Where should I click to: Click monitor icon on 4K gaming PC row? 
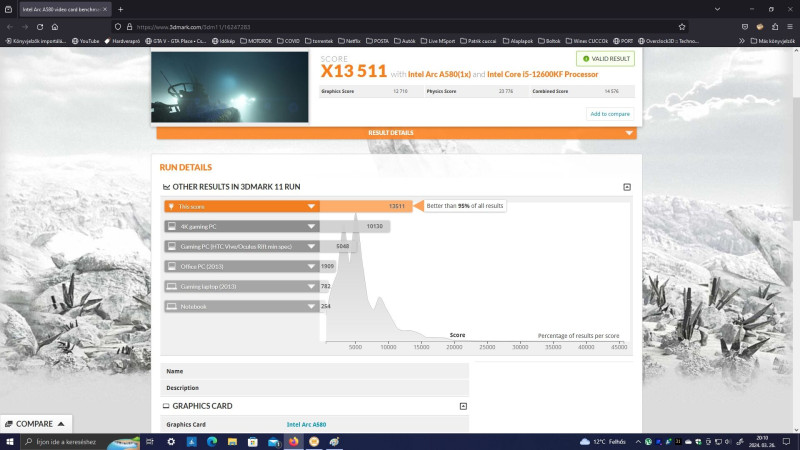click(172, 227)
